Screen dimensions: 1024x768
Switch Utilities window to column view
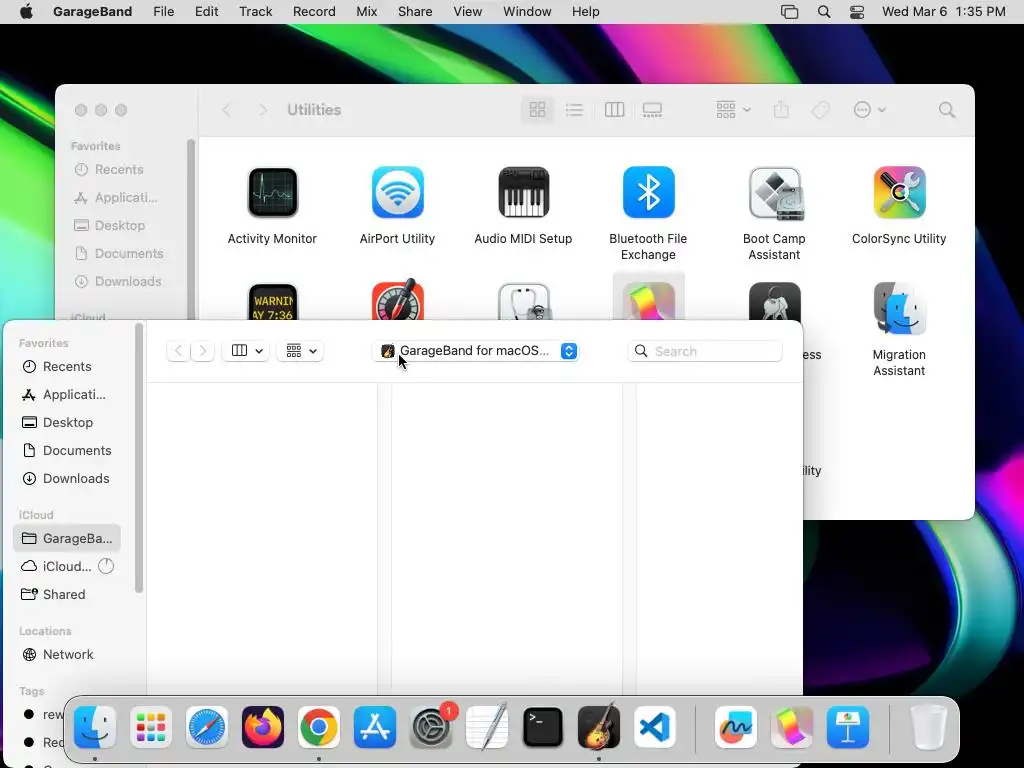tap(615, 110)
